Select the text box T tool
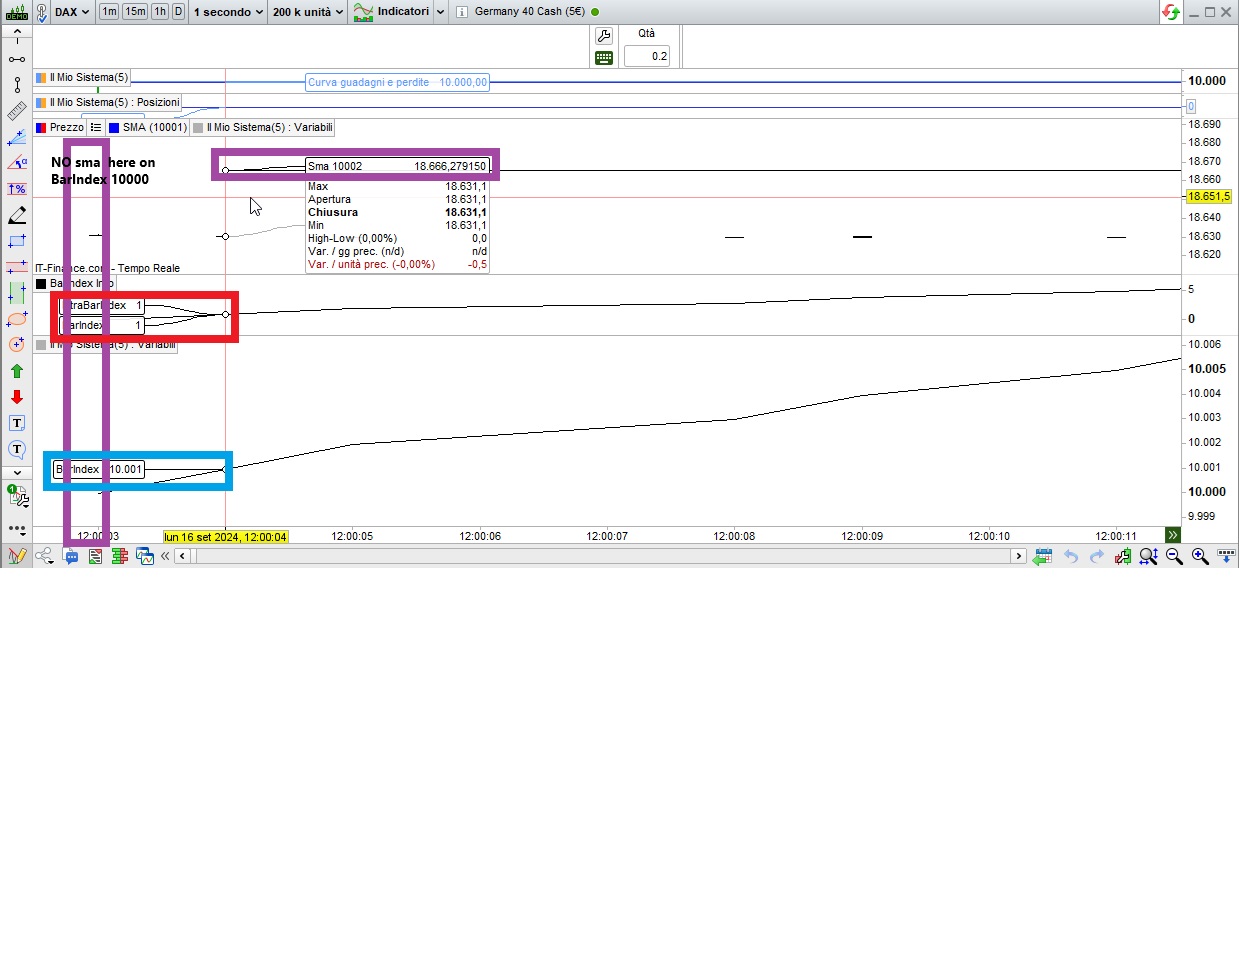Screen dimensions: 1239x968 click(17, 423)
